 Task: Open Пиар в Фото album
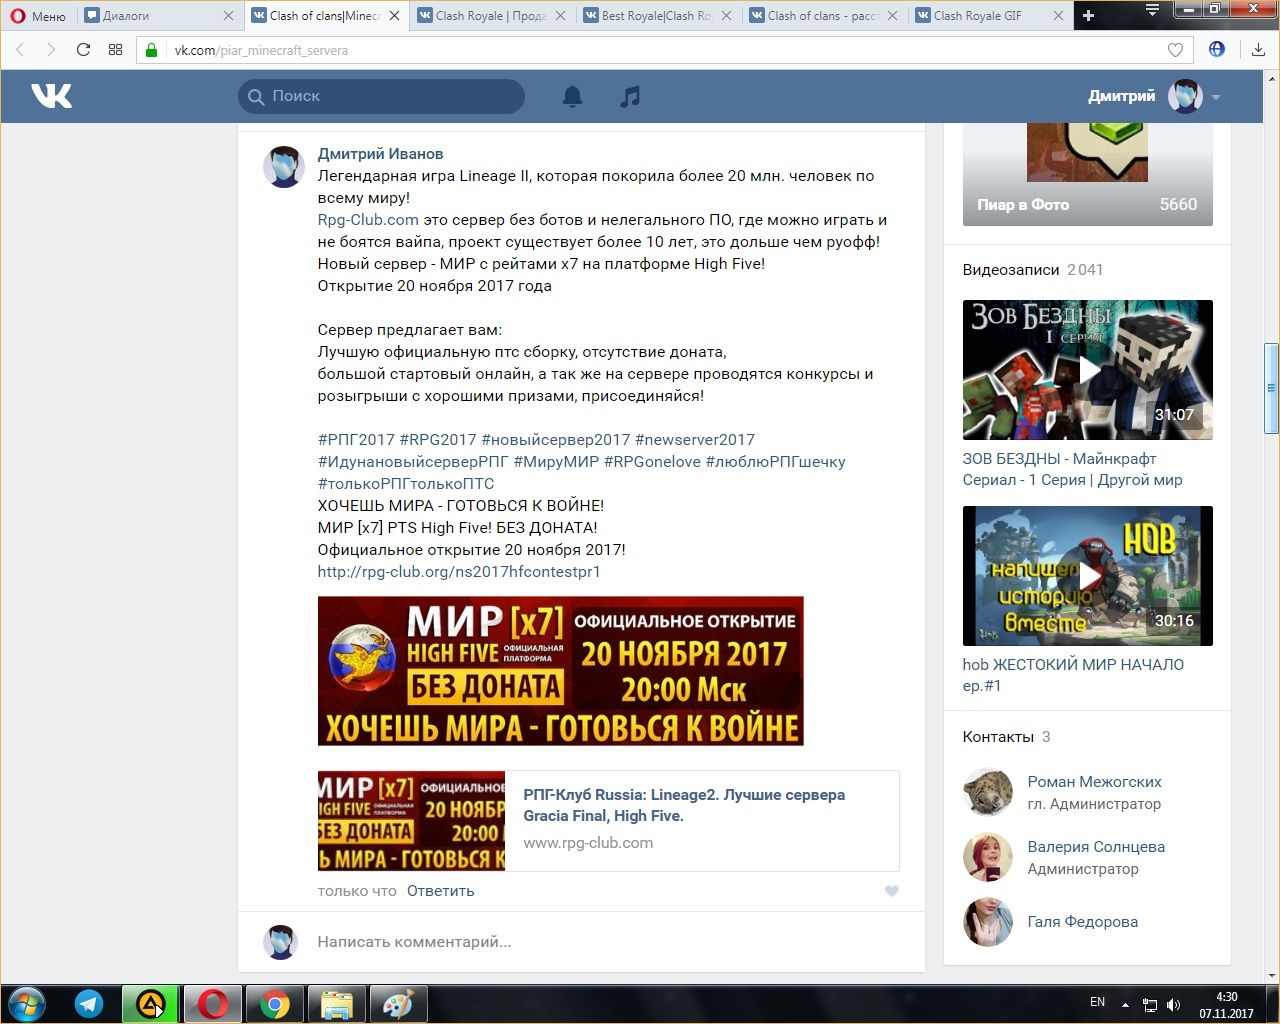coord(1087,176)
